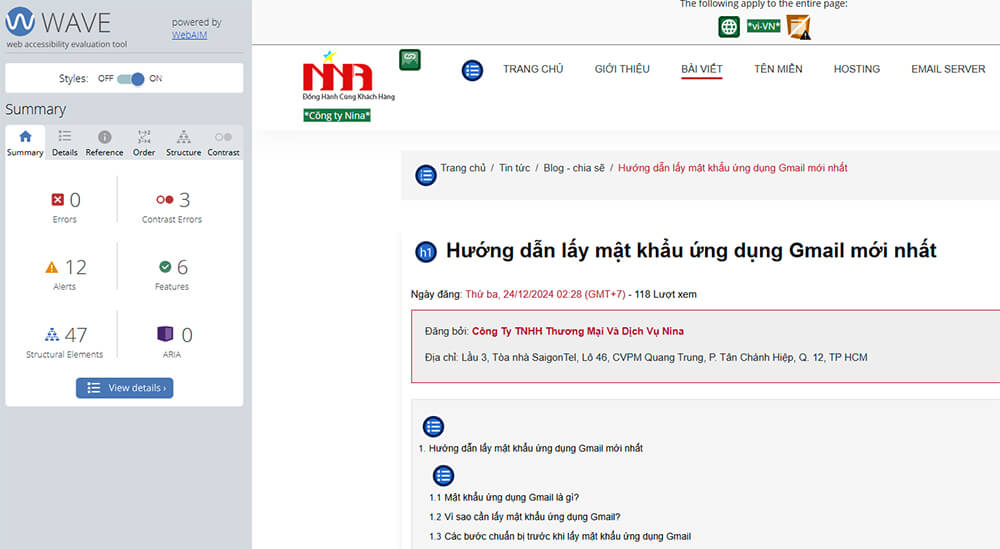Click the address line 'Địa chỉ: Lầu 3'
The height and width of the screenshot is (549, 1000).
point(646,357)
